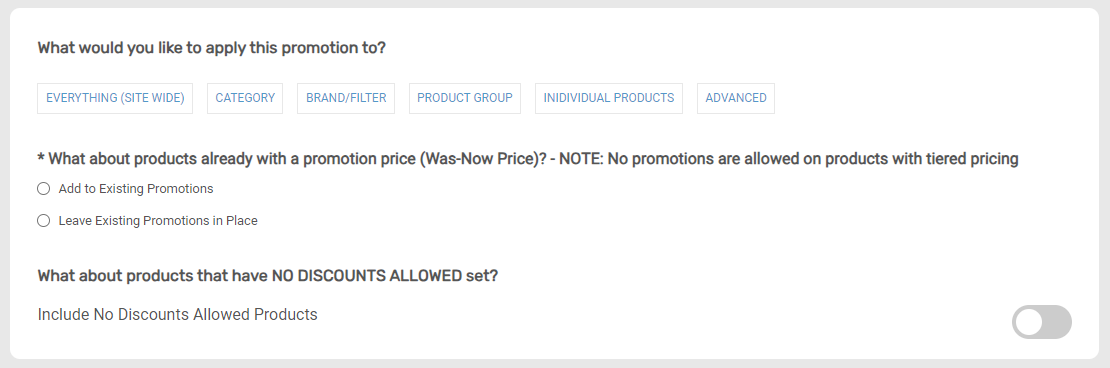Click the required asterisk before 'What about products'

(41, 158)
